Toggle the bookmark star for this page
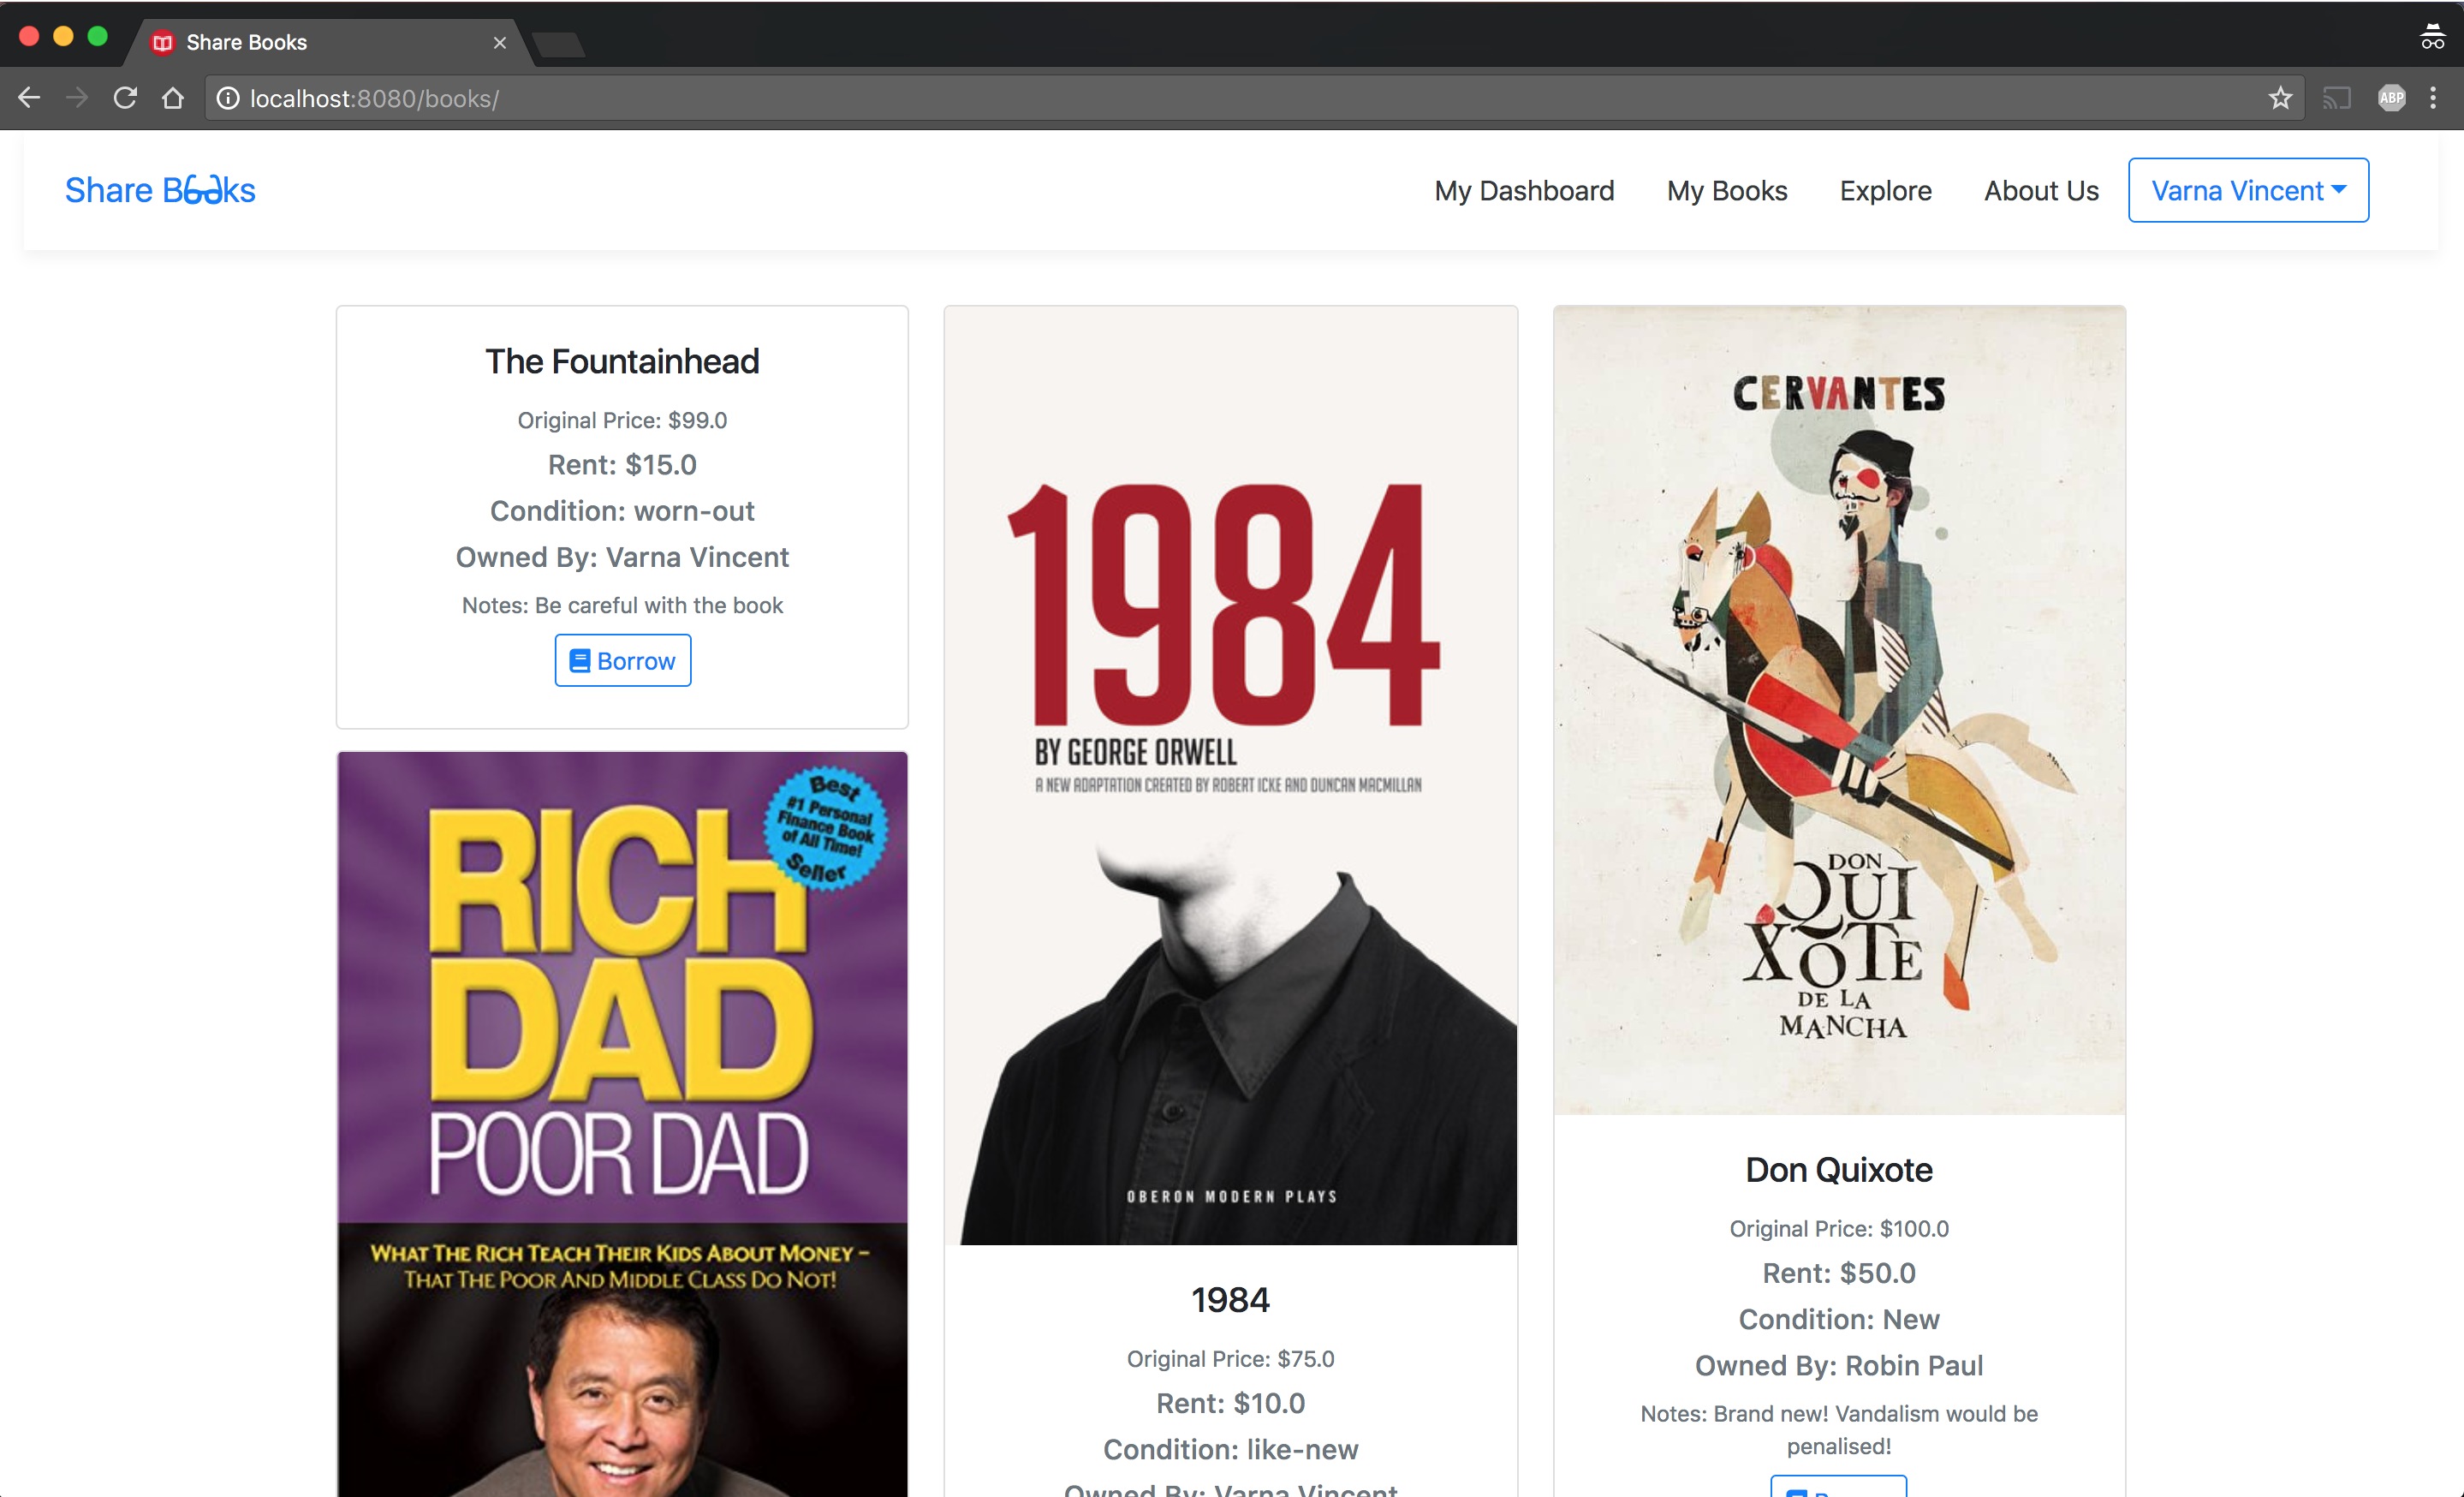2464x1497 pixels. [x=2280, y=97]
